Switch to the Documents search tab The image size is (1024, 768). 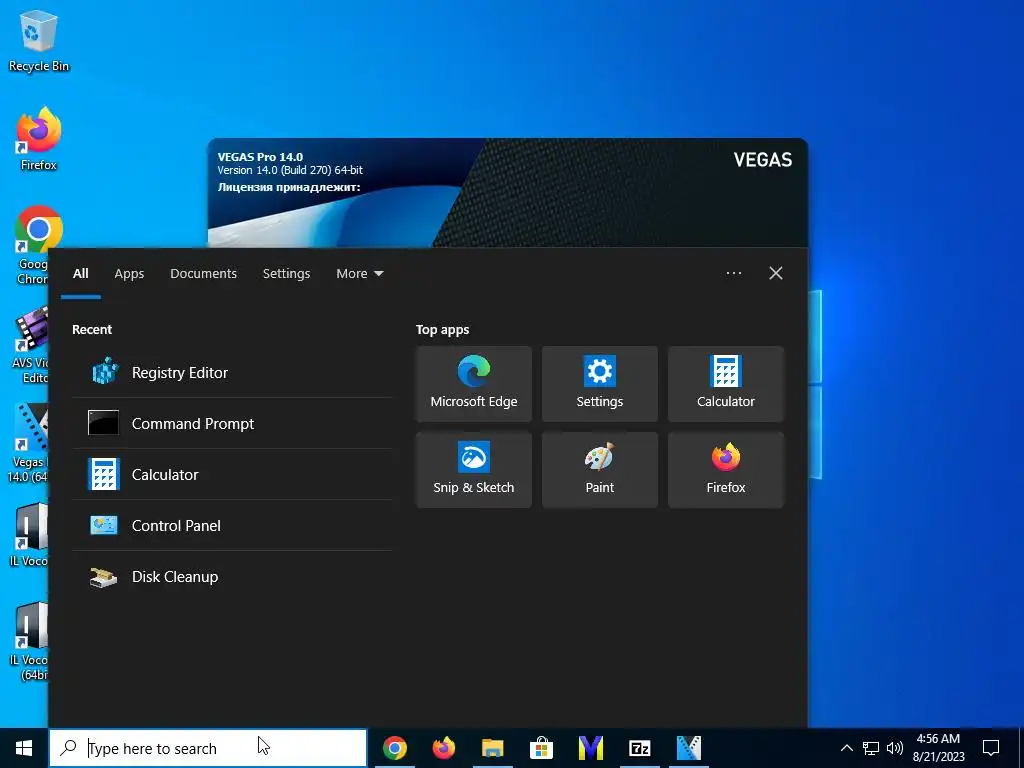coord(203,274)
